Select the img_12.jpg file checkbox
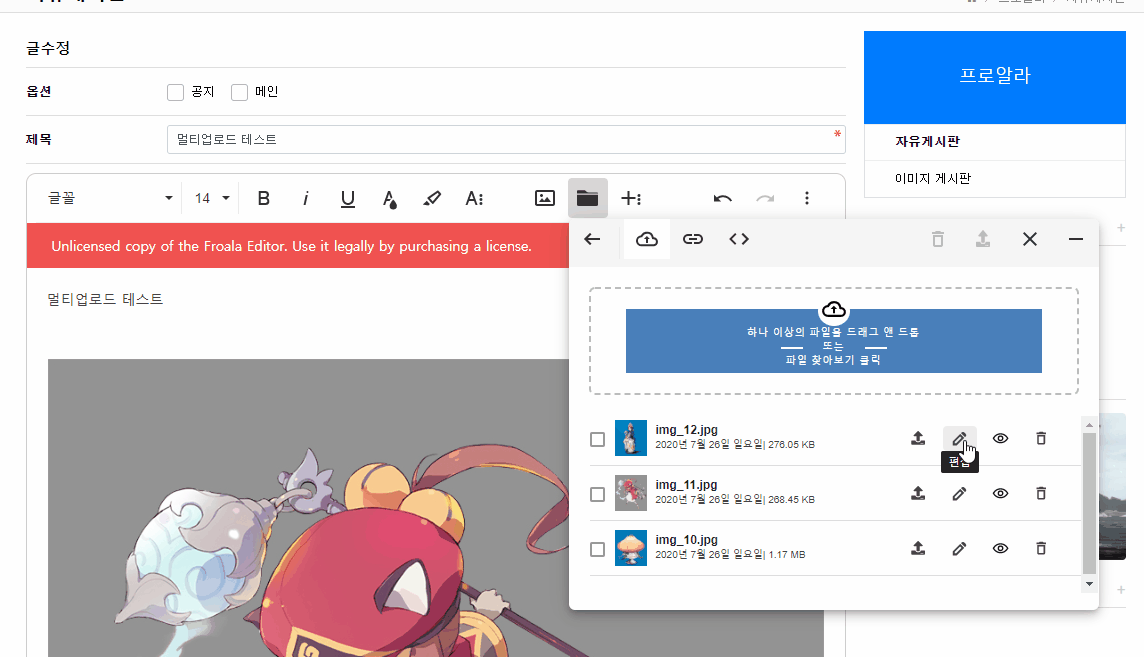The height and width of the screenshot is (657, 1144). tap(597, 439)
